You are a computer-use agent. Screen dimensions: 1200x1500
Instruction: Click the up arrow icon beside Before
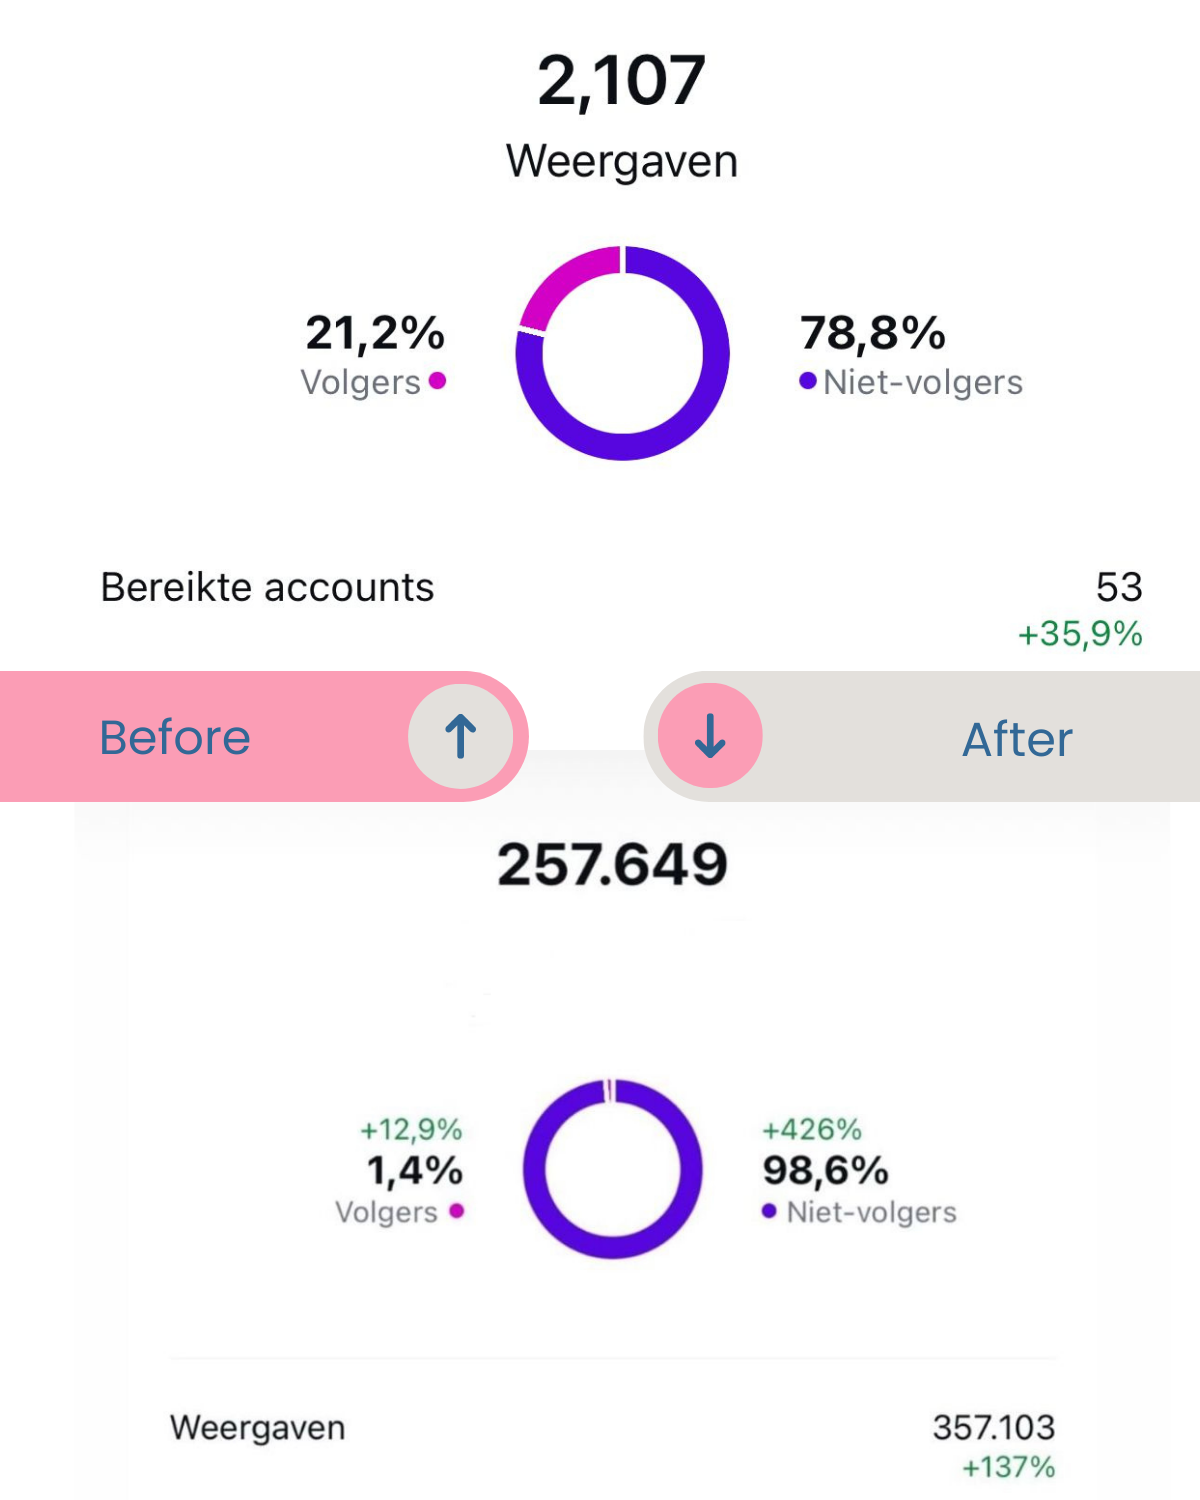coord(461,737)
